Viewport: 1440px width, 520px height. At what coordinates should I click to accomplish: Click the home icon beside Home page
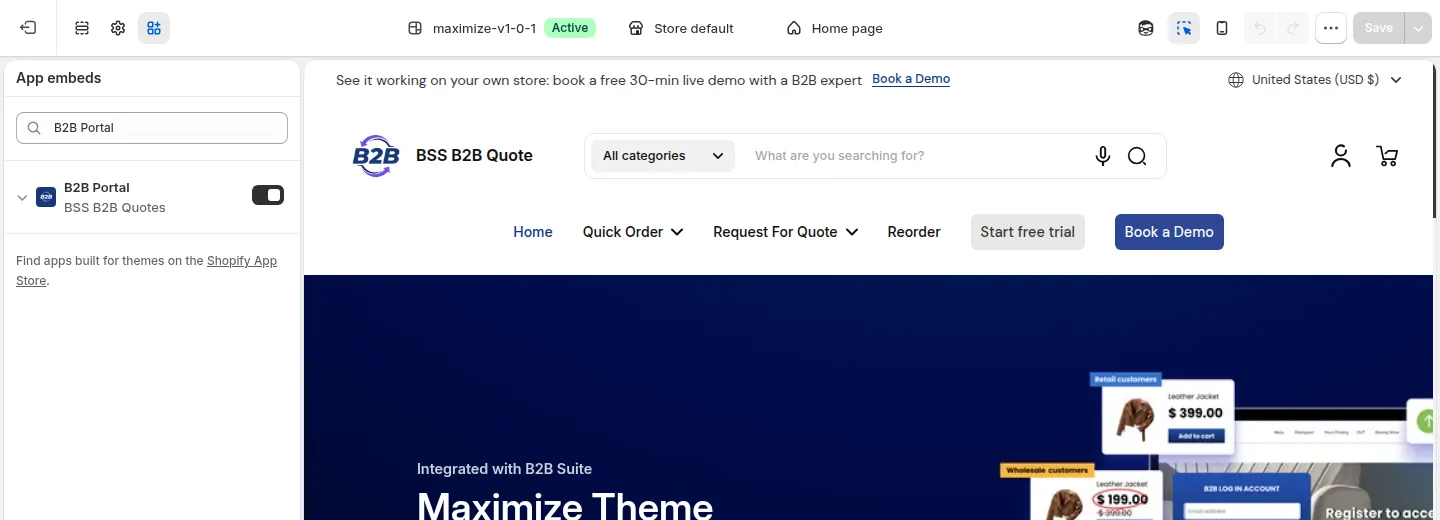point(794,28)
